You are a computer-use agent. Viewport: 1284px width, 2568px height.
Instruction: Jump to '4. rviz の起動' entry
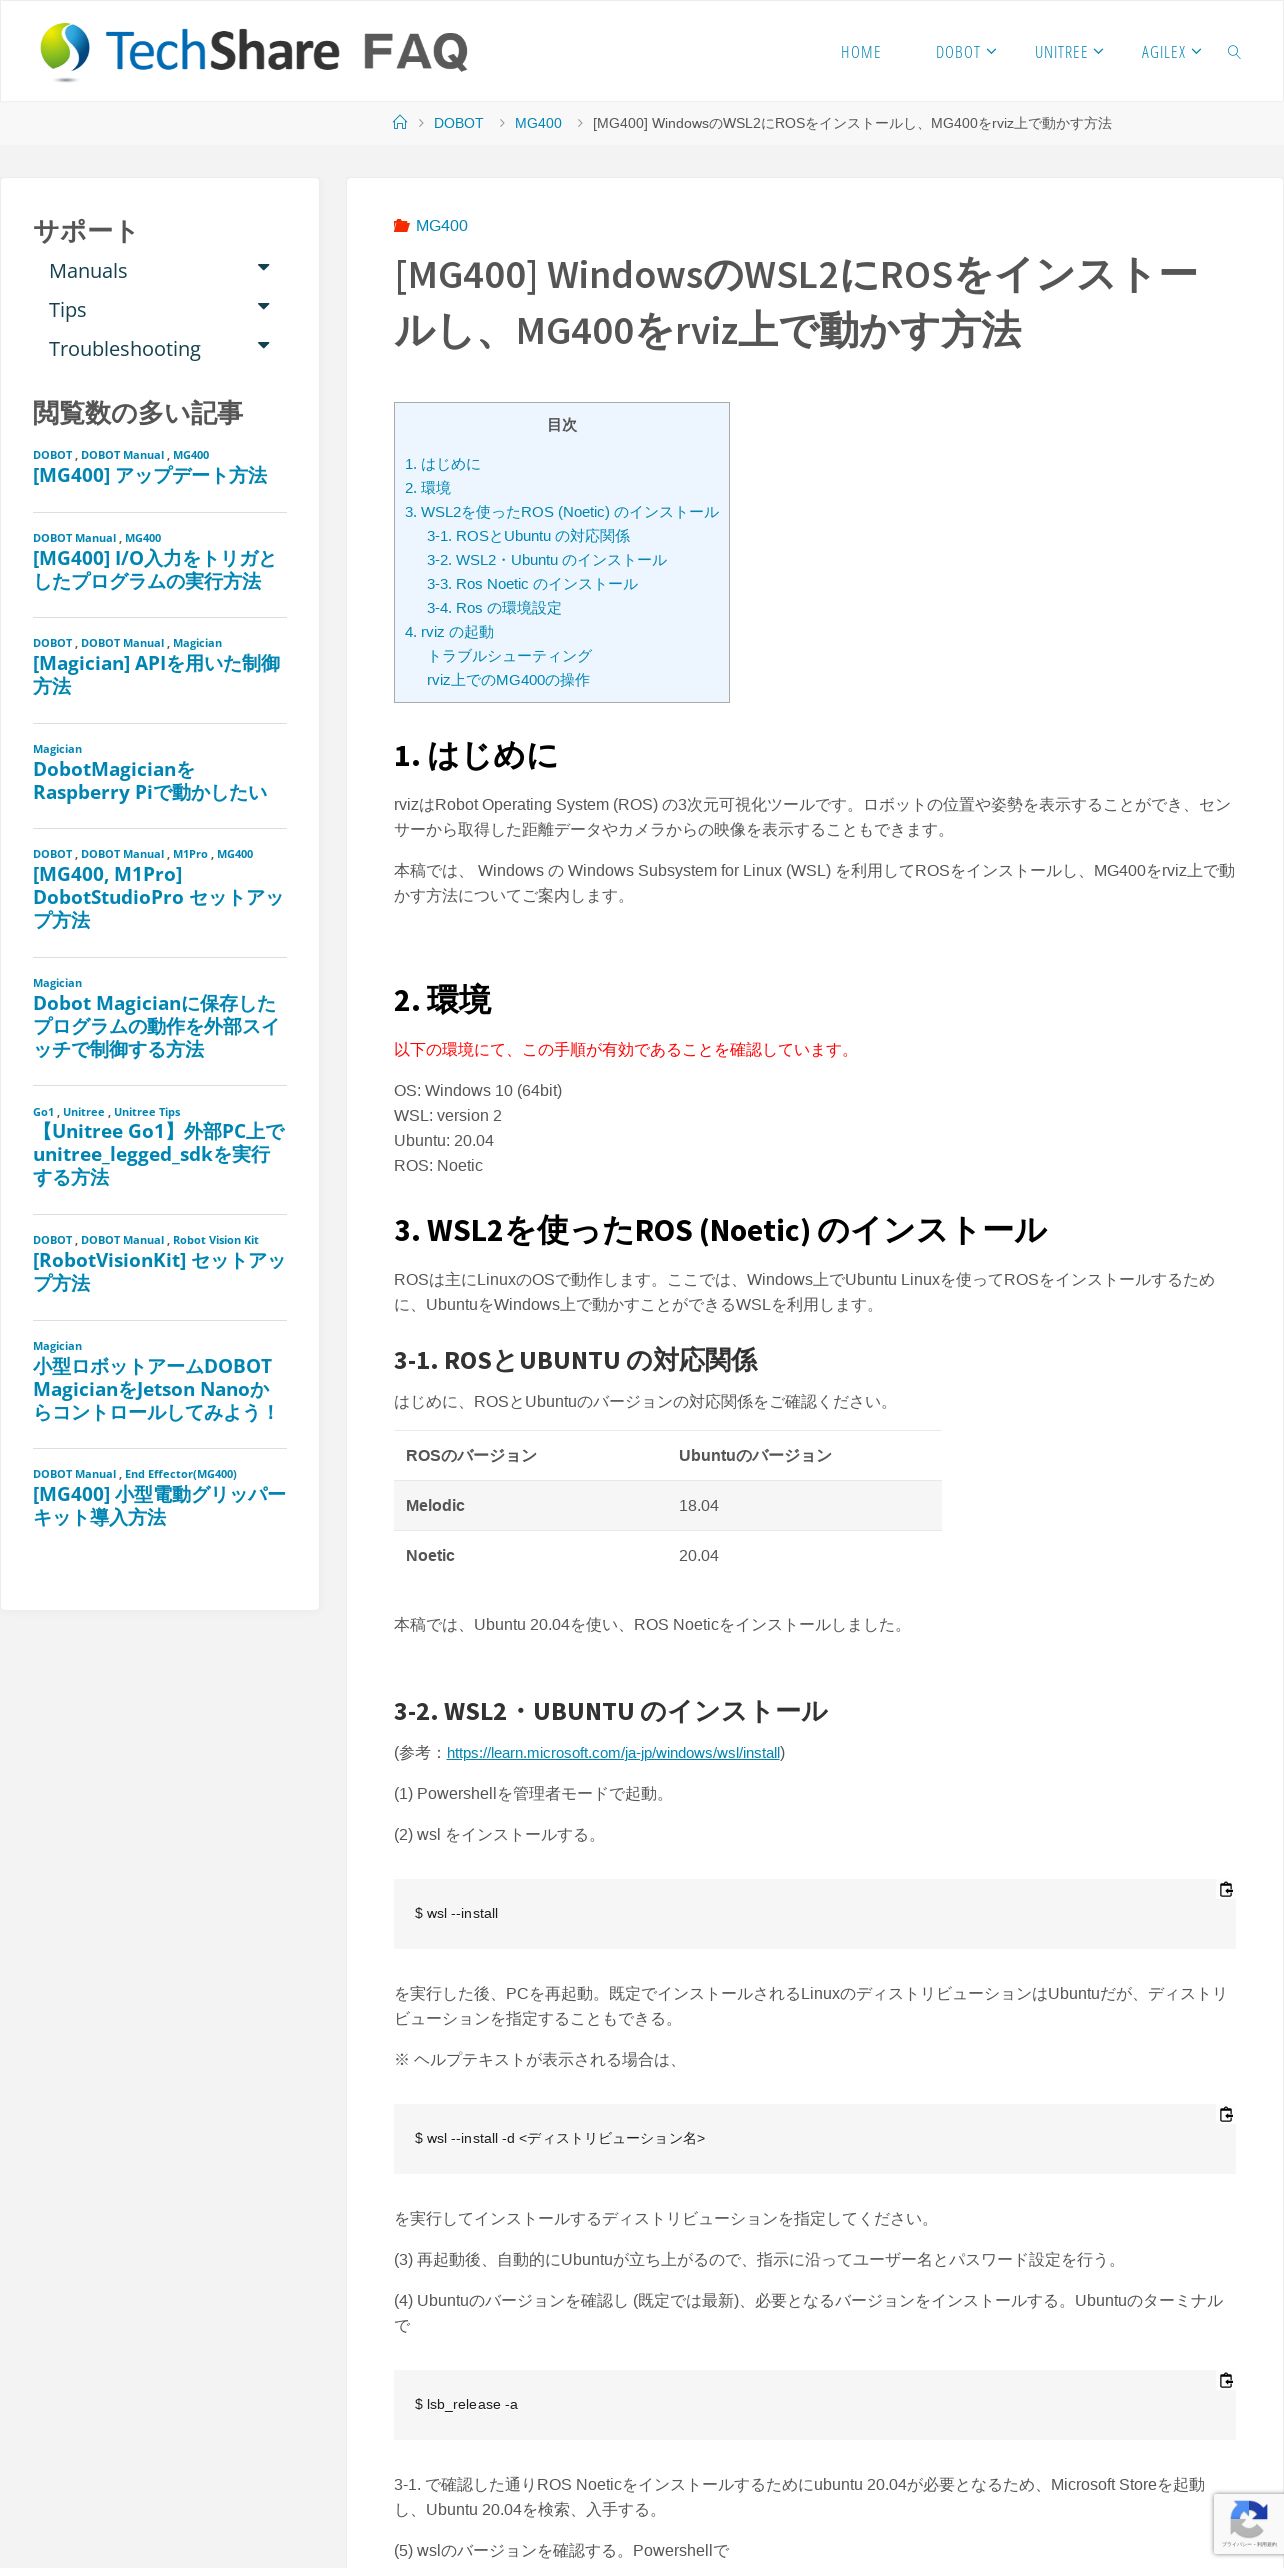(x=449, y=632)
